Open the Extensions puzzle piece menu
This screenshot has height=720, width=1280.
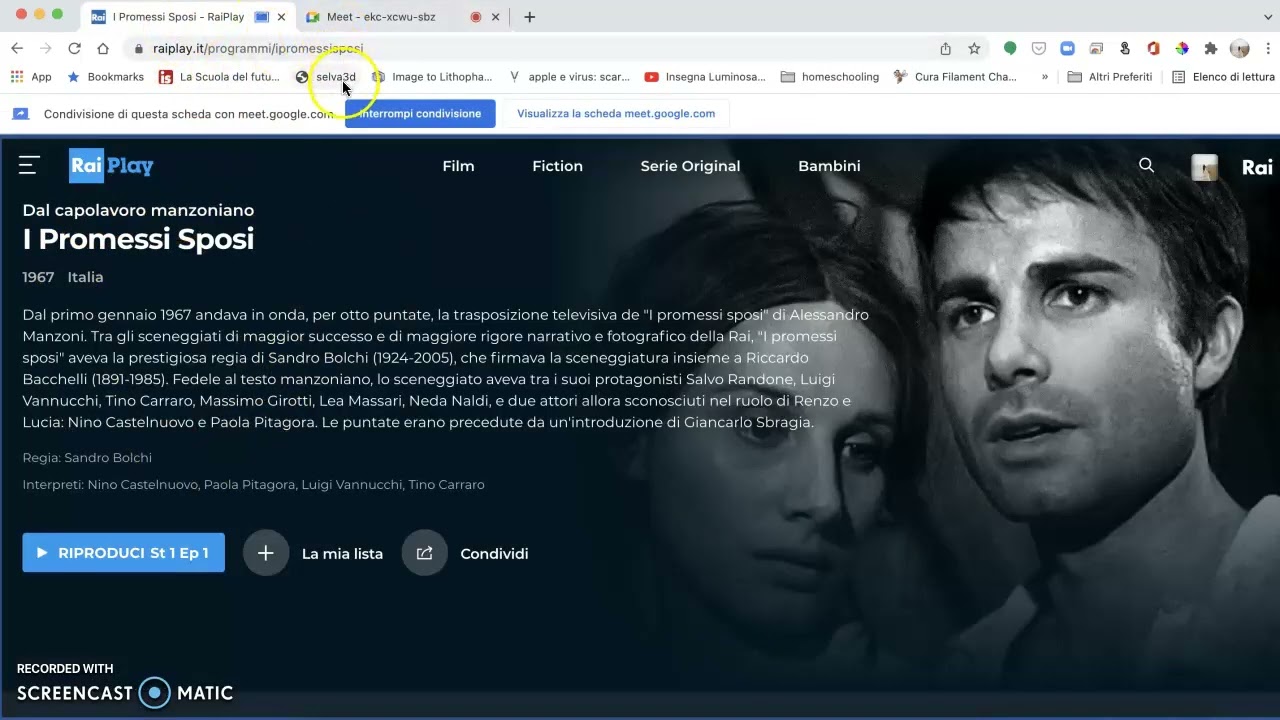[1210, 48]
